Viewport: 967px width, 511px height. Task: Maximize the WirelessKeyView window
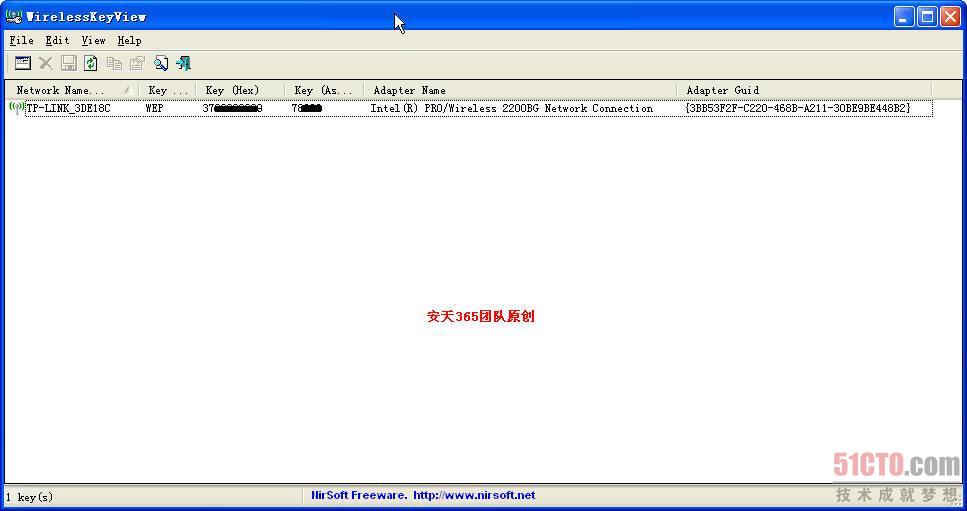[x=927, y=17]
